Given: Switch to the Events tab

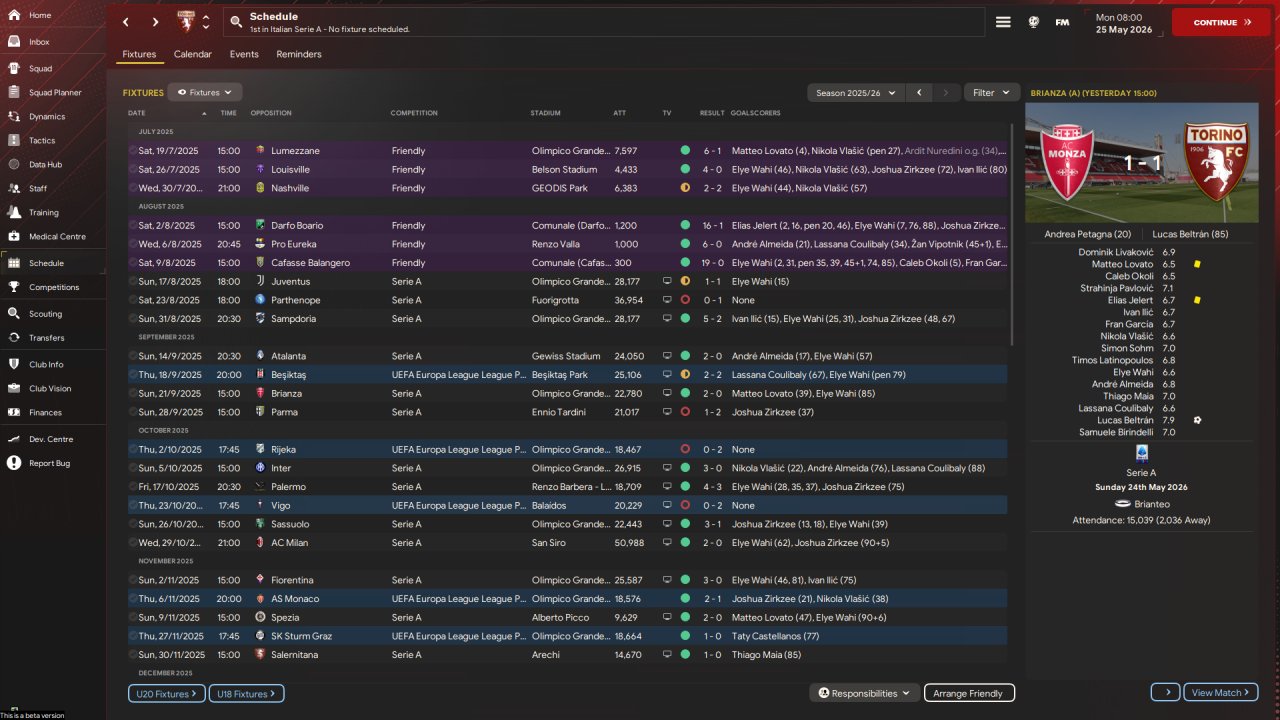Looking at the screenshot, I should click(244, 54).
